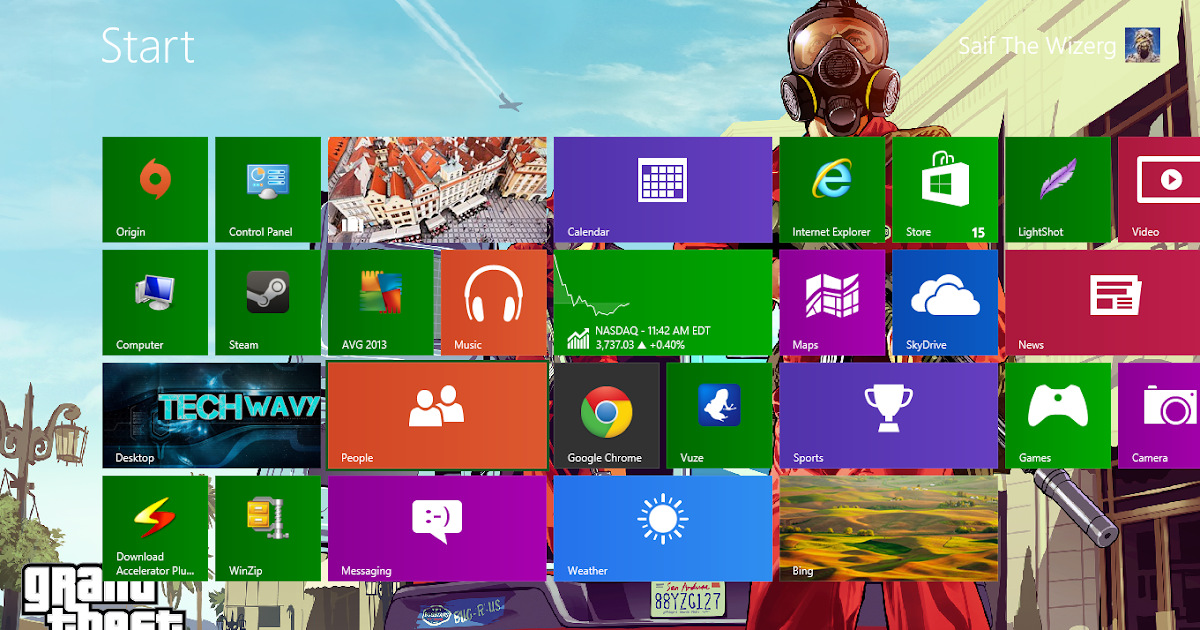Open the News tile
Viewport: 1200px width, 630px height.
point(1102,303)
